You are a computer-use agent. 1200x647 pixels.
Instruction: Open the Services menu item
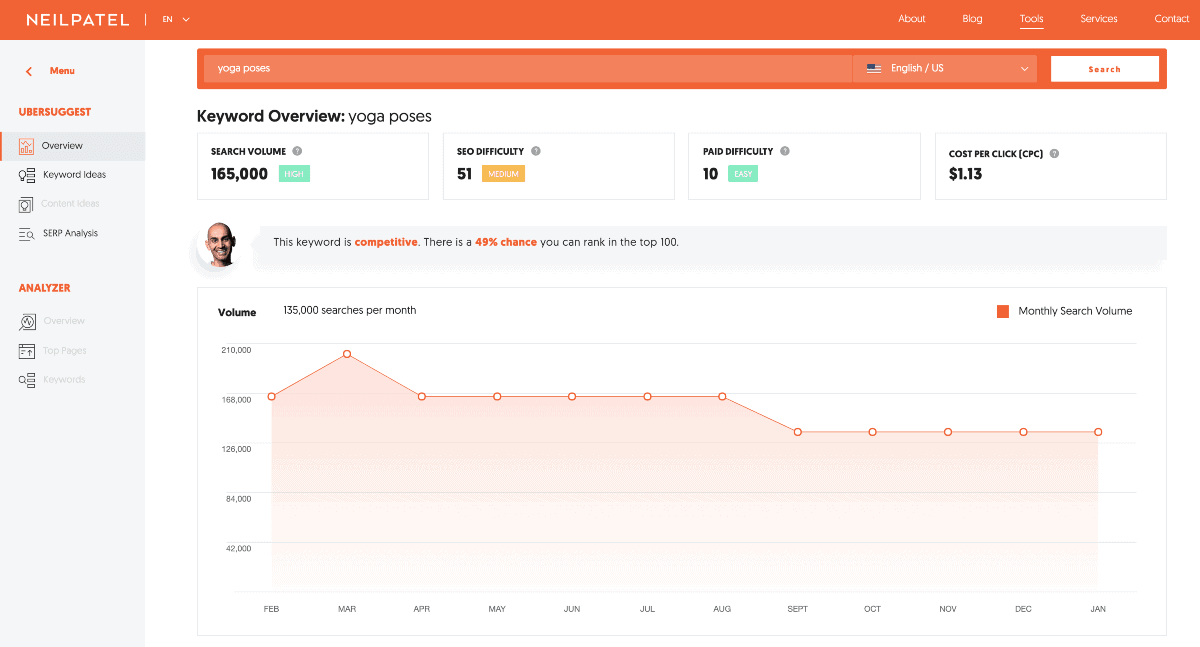click(x=1098, y=18)
